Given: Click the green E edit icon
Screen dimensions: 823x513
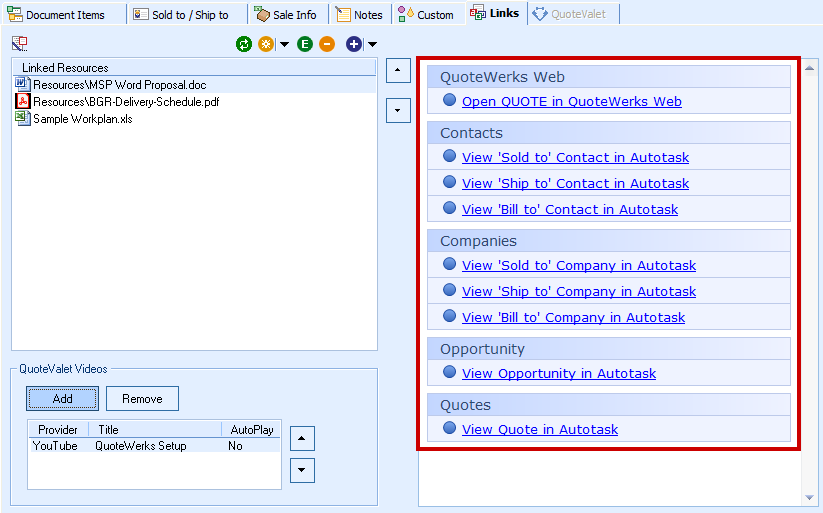Looking at the screenshot, I should [305, 44].
